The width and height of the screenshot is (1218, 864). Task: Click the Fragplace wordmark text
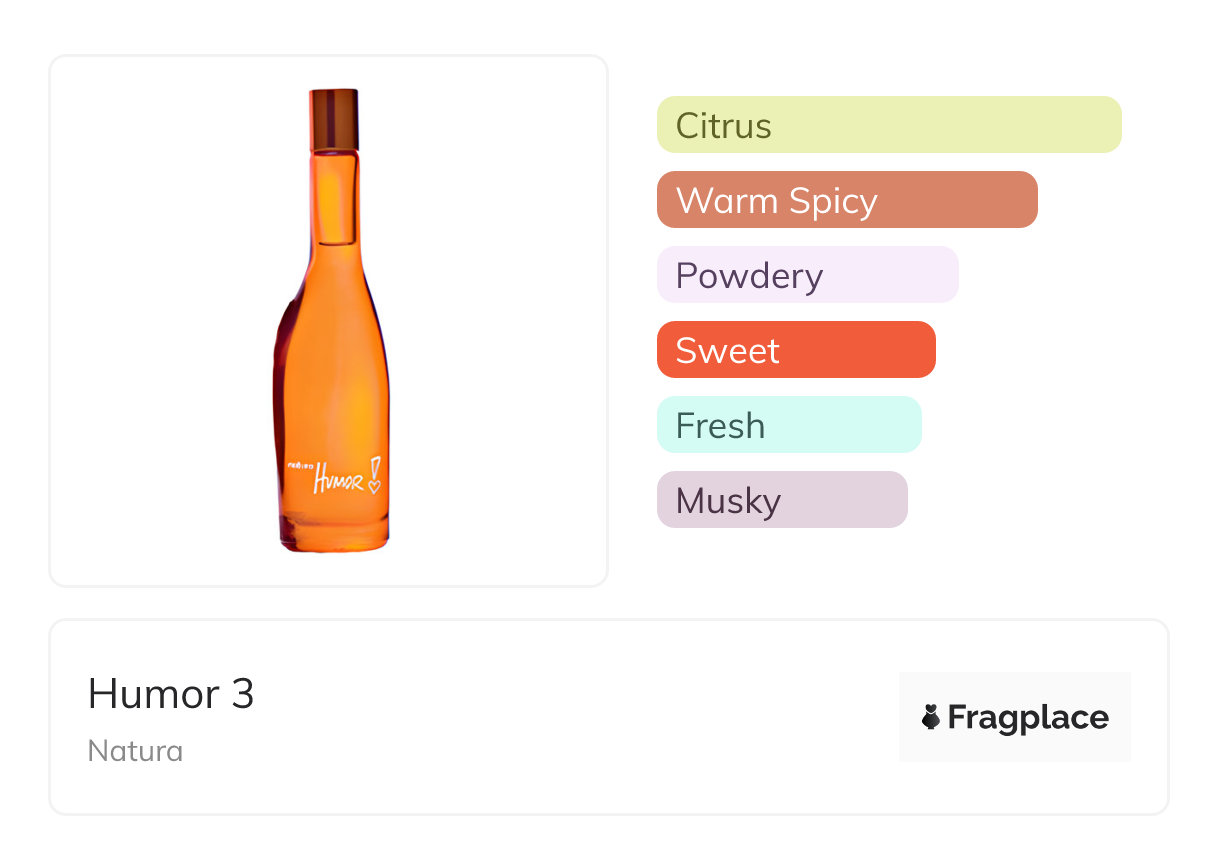pos(1028,717)
